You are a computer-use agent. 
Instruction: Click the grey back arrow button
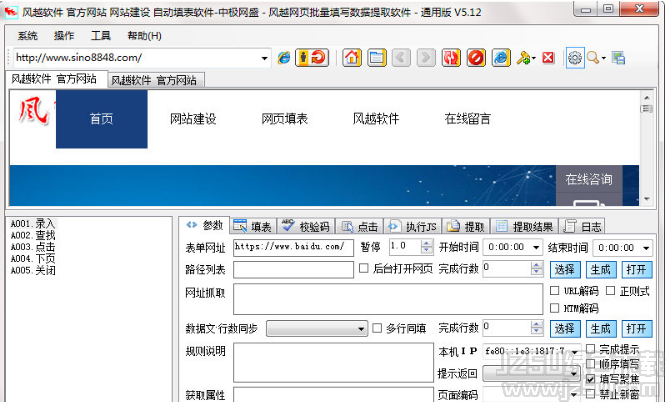(x=401, y=57)
